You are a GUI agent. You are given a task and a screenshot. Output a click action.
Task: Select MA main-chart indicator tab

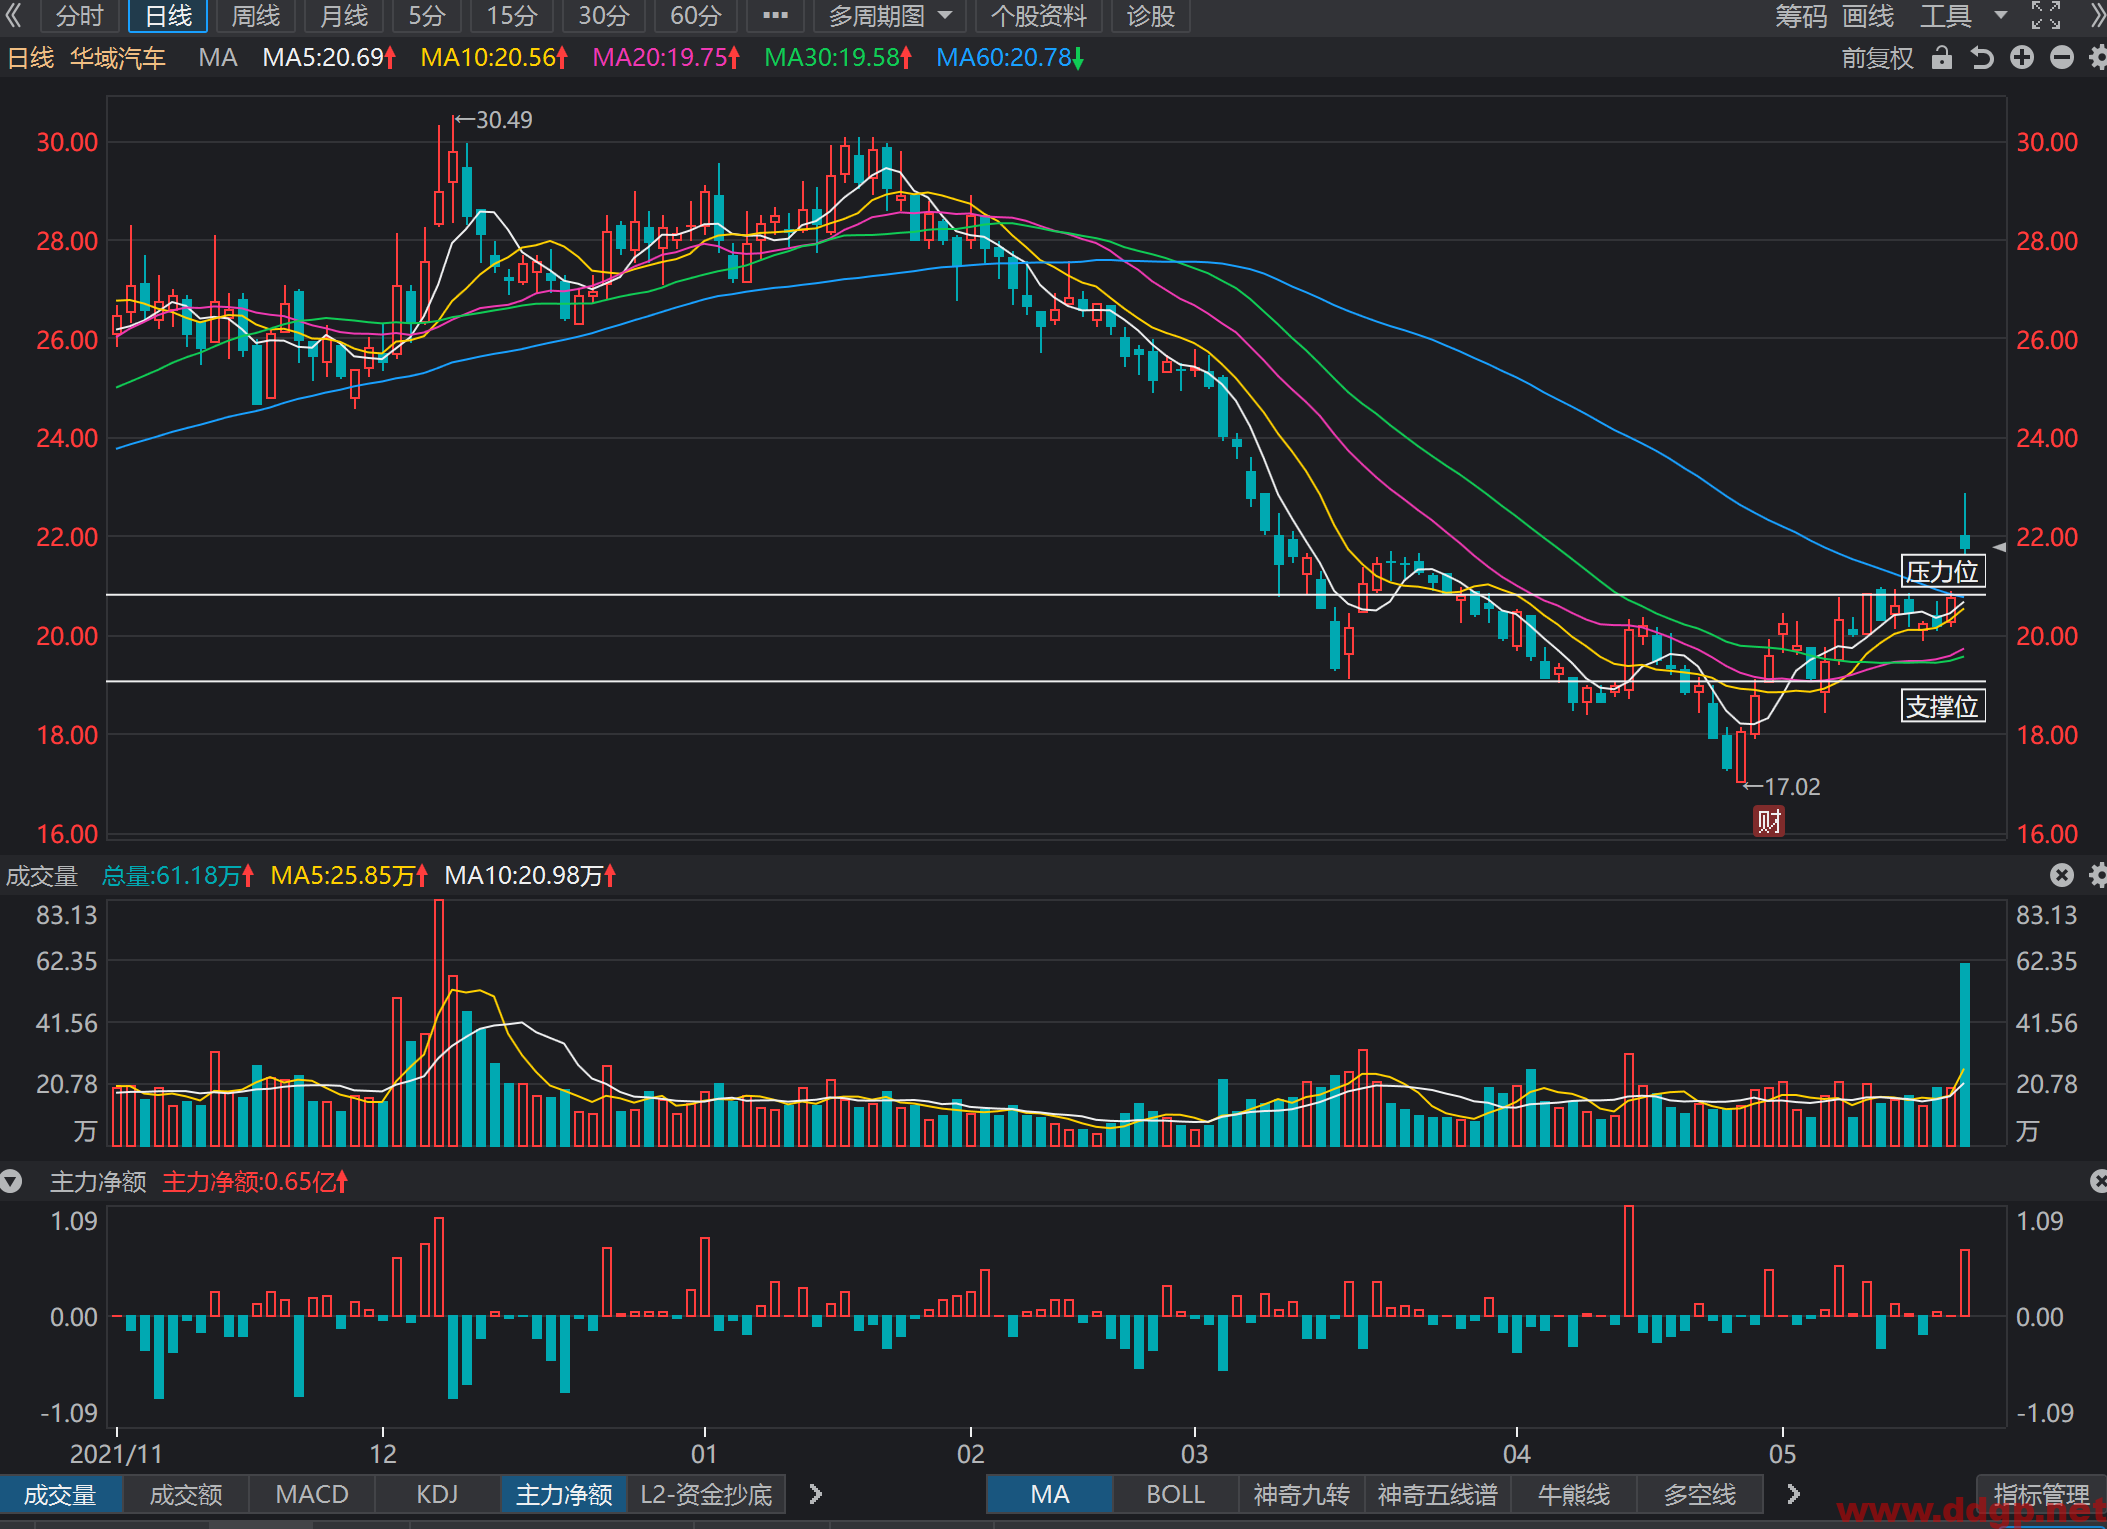[x=1049, y=1494]
